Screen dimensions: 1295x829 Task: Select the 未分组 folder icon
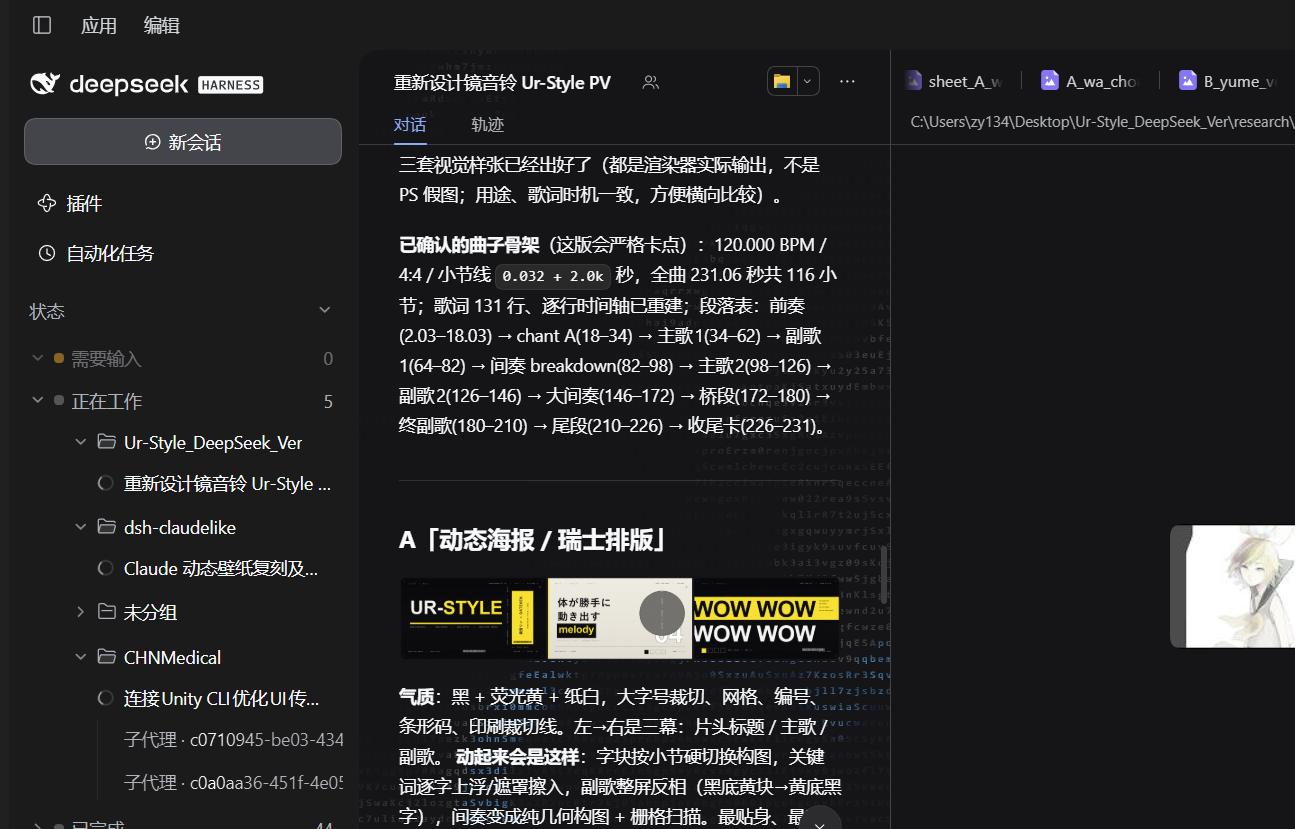point(106,611)
